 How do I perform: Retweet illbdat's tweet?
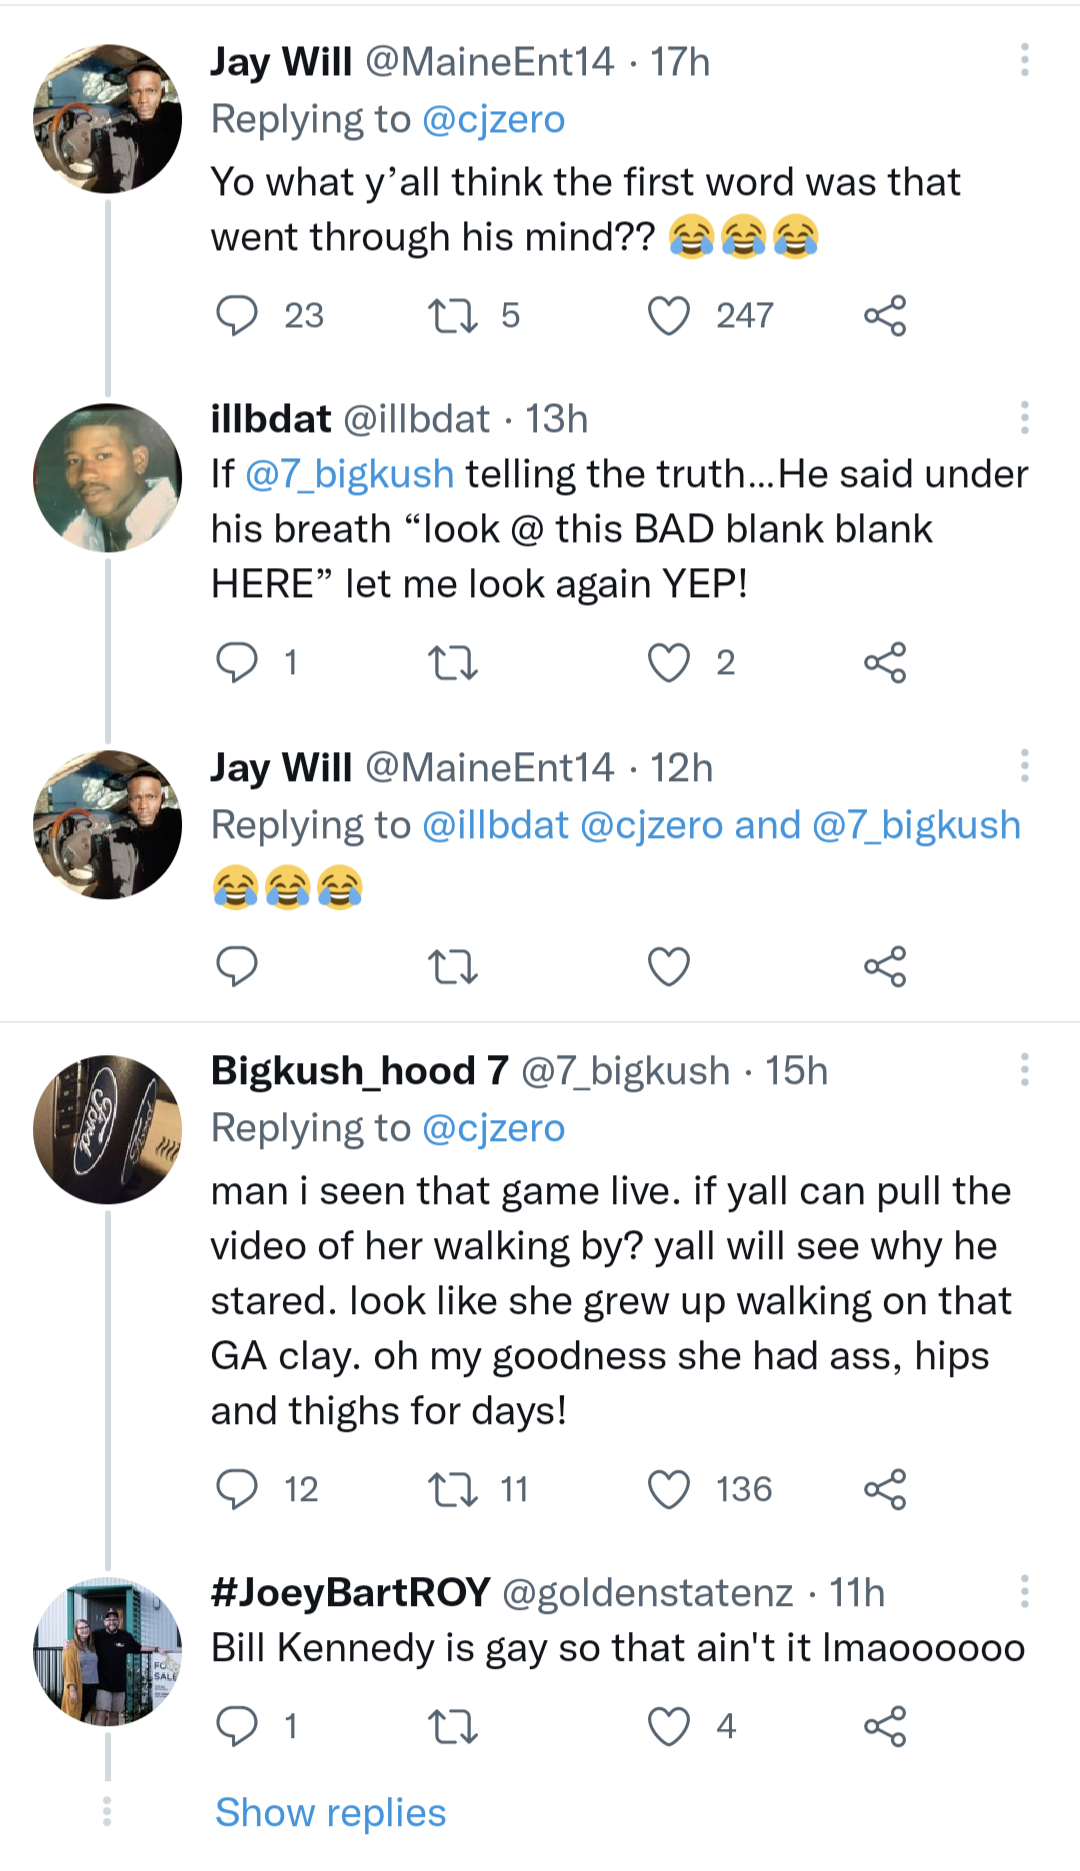(x=453, y=663)
